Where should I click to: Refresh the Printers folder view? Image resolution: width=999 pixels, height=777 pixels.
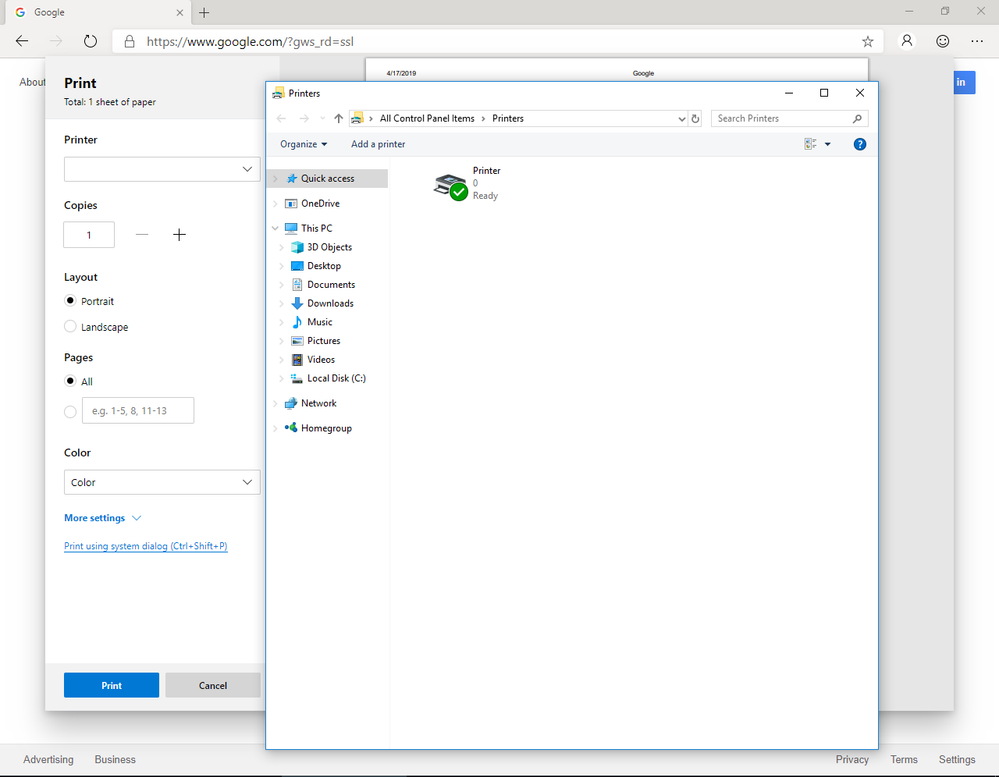(695, 118)
